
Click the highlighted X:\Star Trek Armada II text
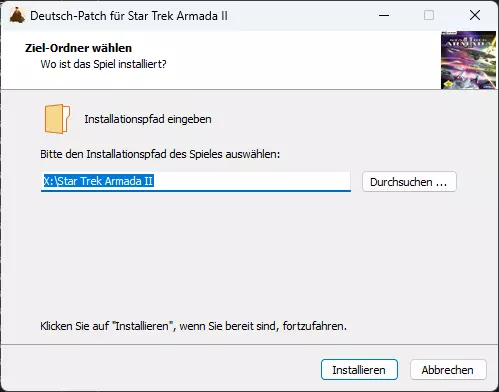coord(99,181)
